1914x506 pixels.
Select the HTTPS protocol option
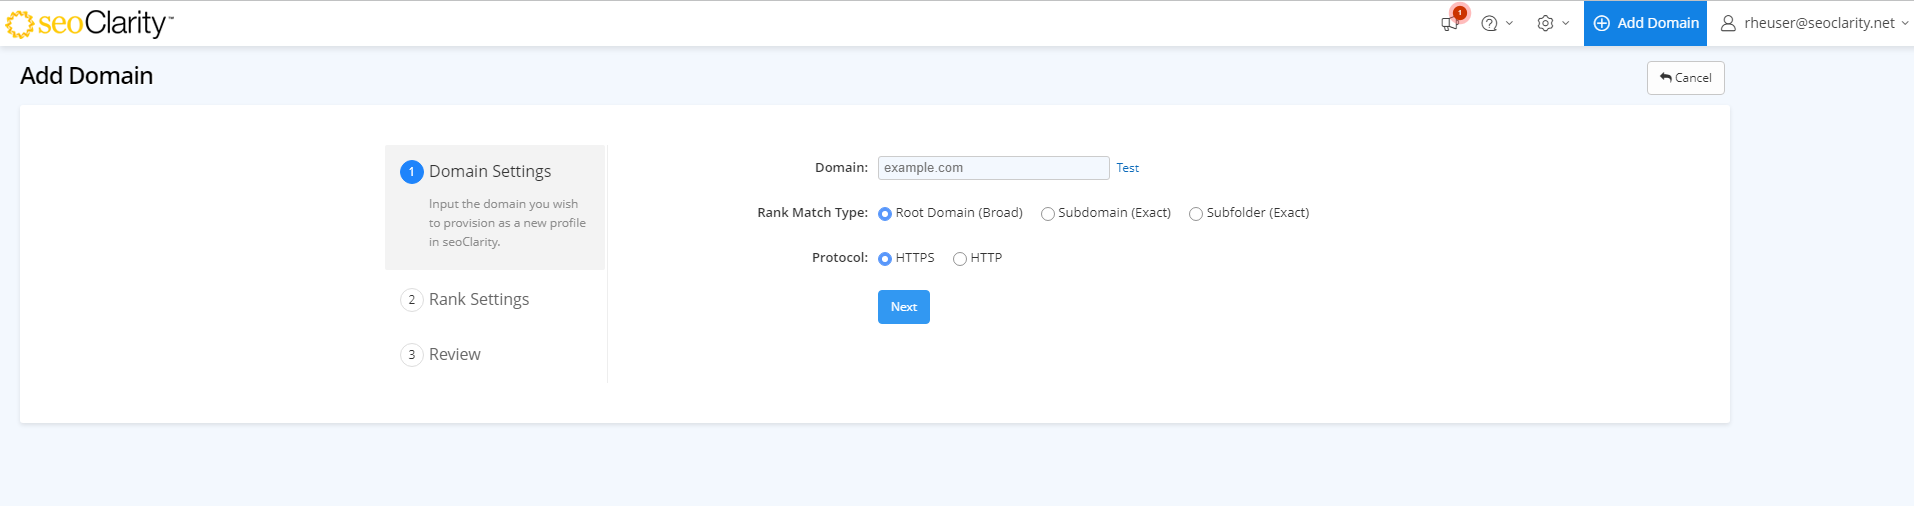(885, 259)
